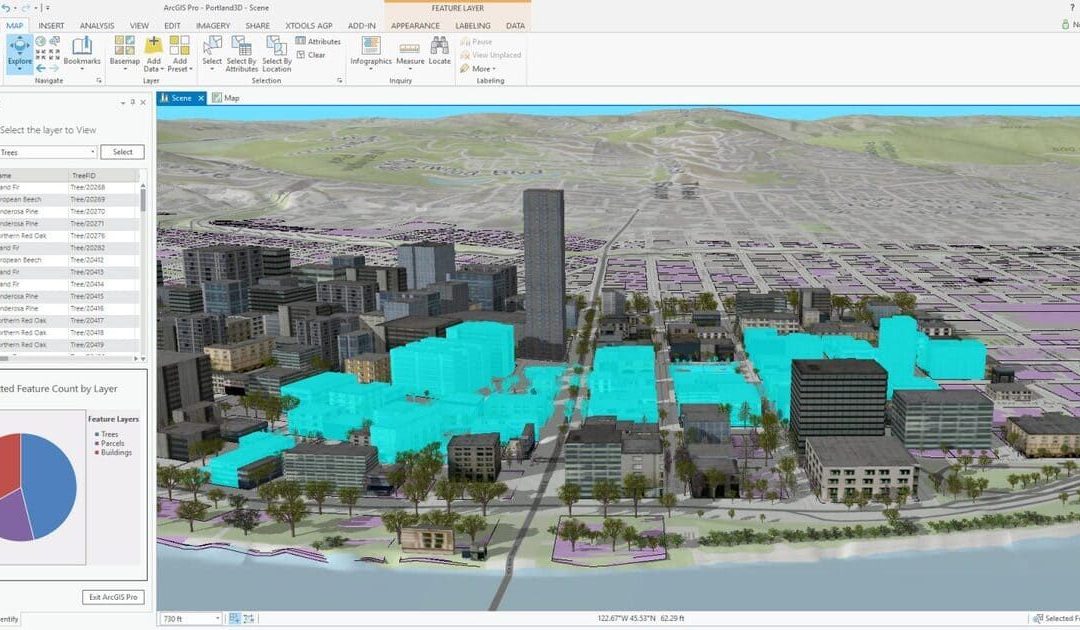The width and height of the screenshot is (1080, 630).
Task: Open the VIEW ribbon tab
Action: point(139,25)
